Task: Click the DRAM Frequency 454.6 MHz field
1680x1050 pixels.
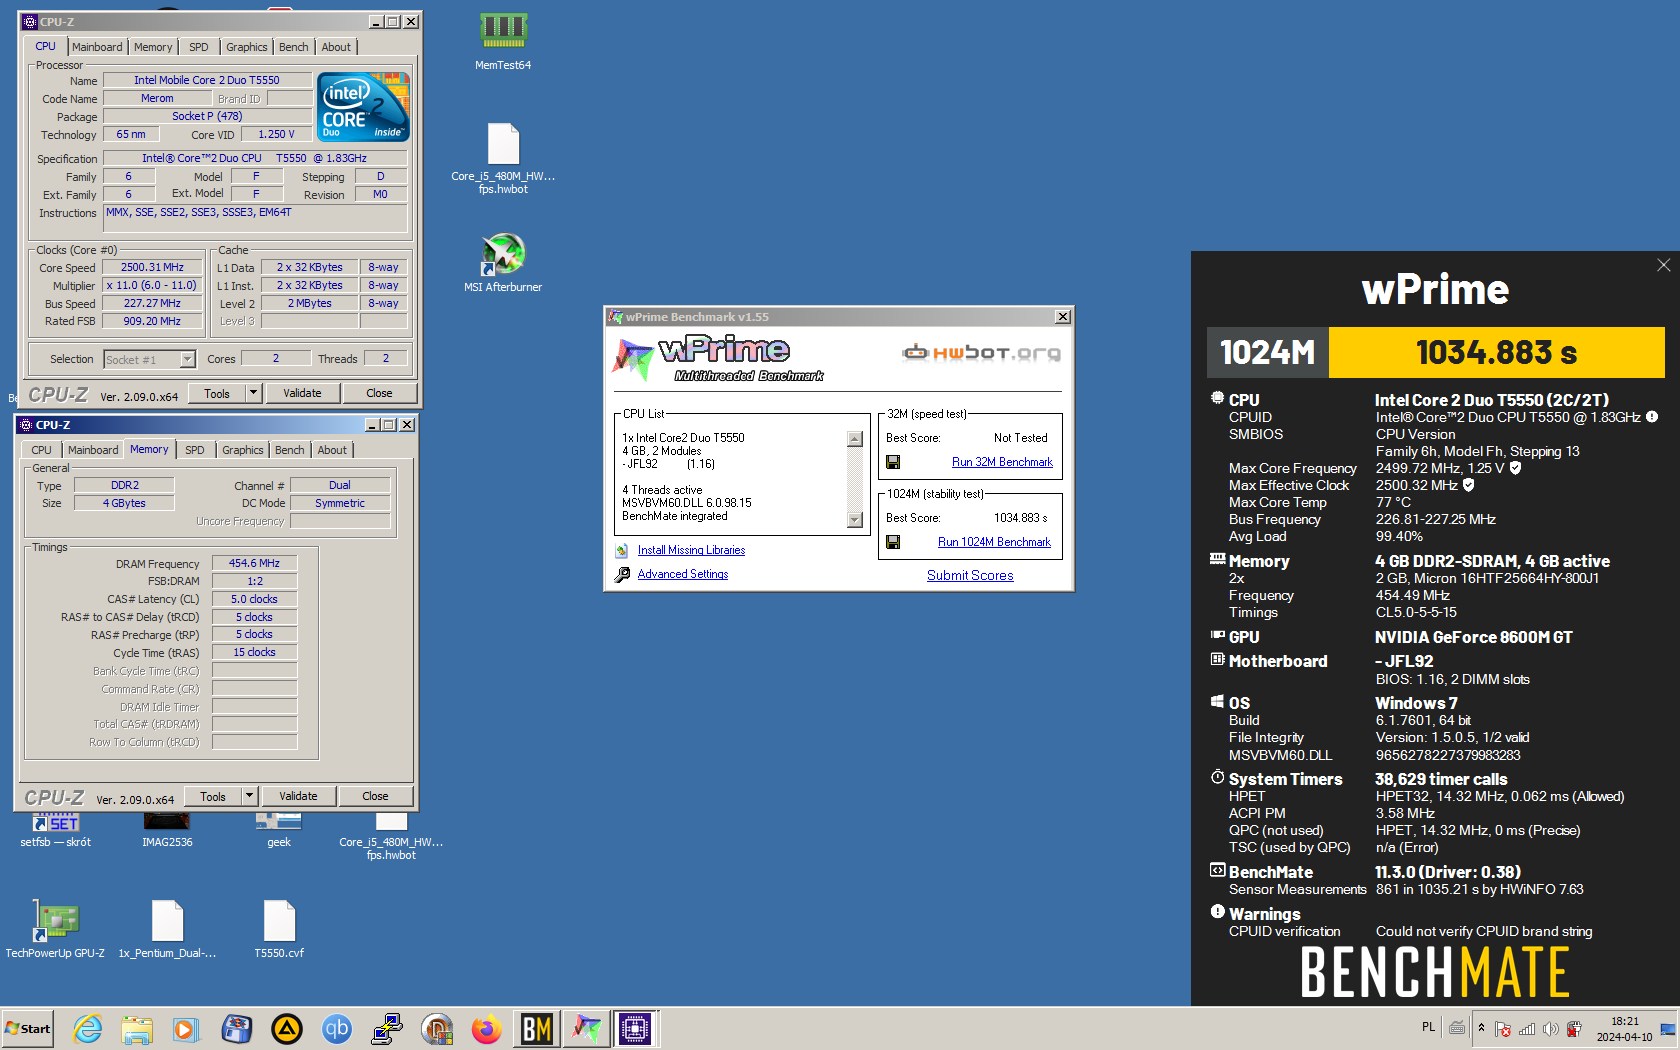Action: coord(254,563)
